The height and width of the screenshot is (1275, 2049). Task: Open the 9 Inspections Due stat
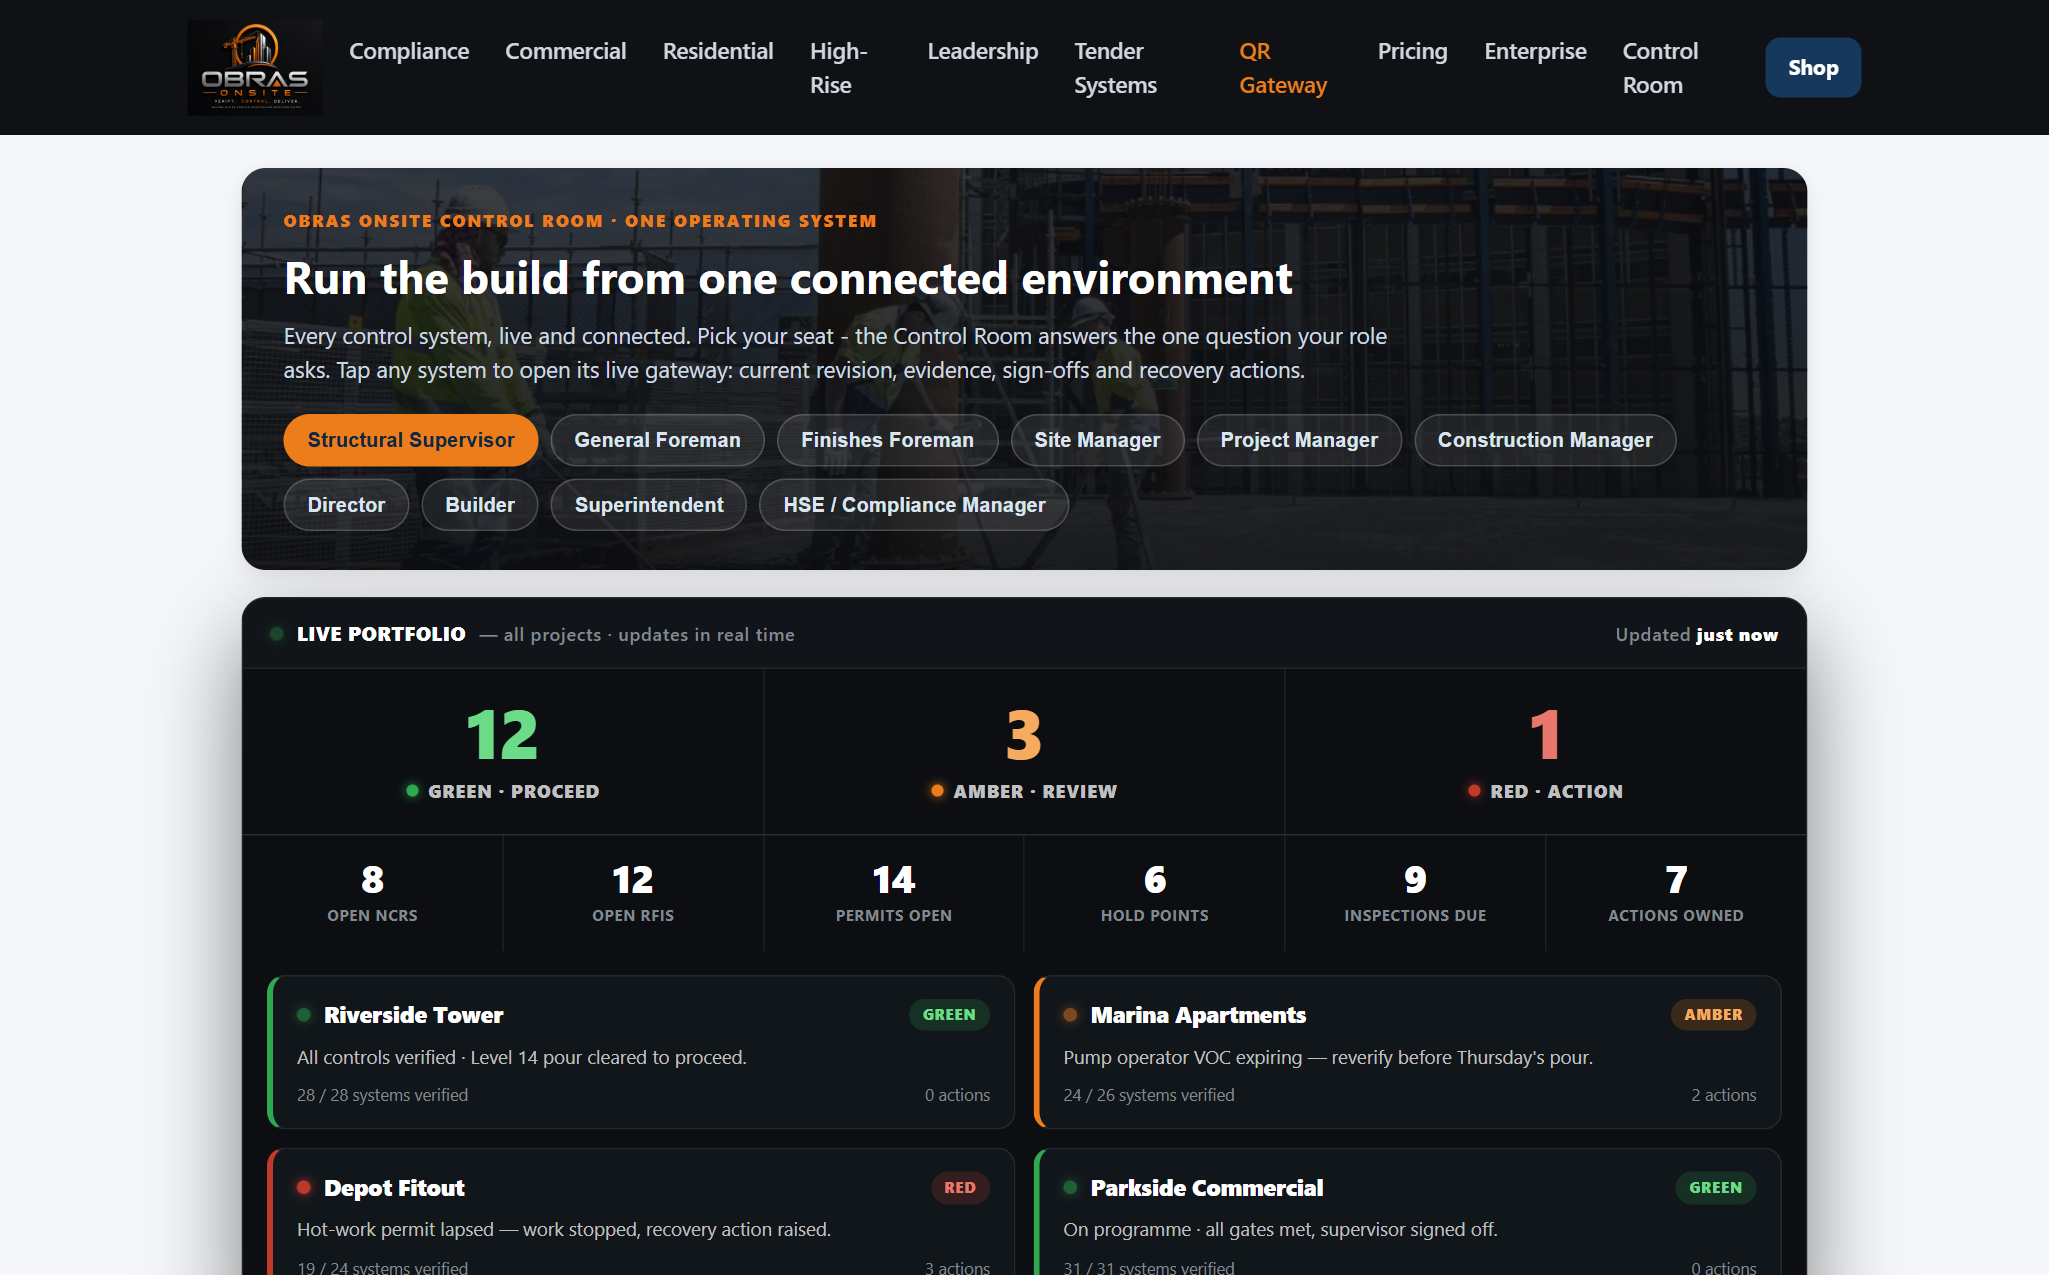click(x=1415, y=893)
